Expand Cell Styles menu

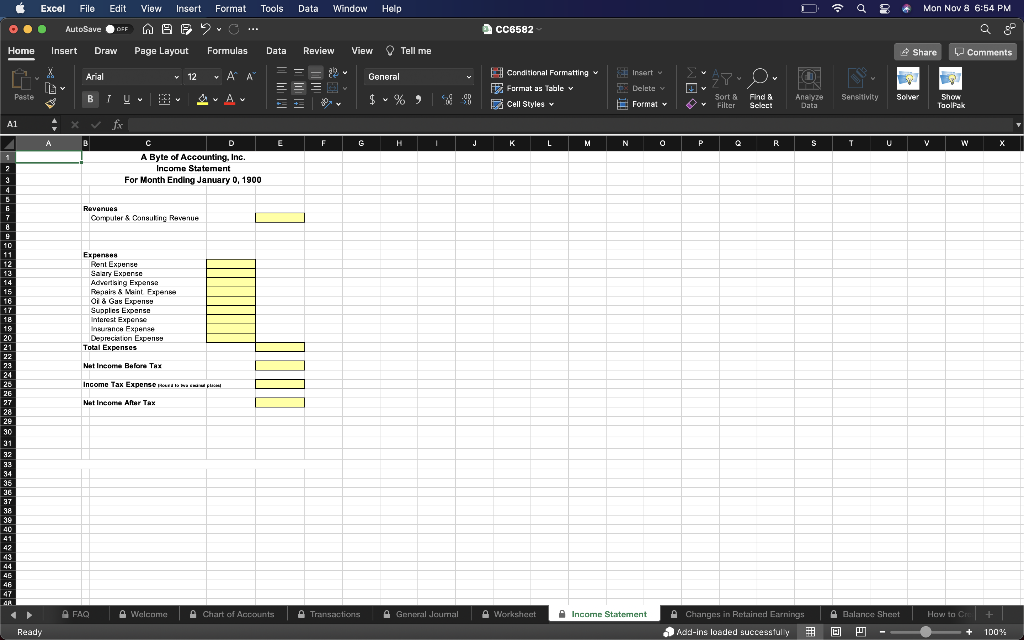pos(522,104)
